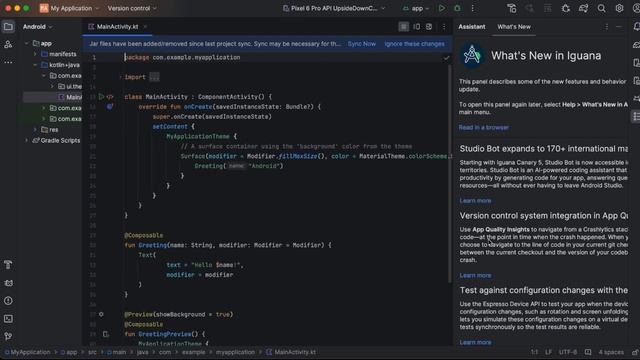640x360 pixels.
Task: Collapse the app module tree node
Action: (x=27, y=43)
